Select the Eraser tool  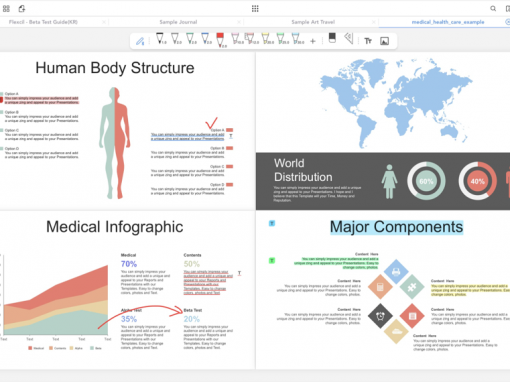click(332, 38)
